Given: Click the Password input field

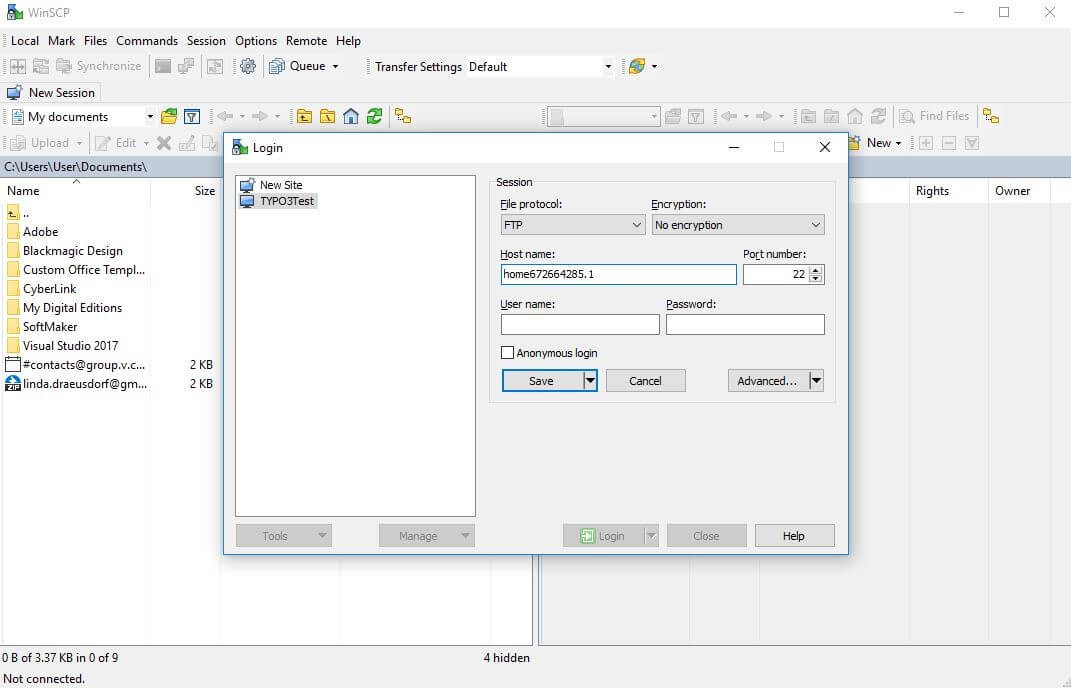Looking at the screenshot, I should point(745,325).
